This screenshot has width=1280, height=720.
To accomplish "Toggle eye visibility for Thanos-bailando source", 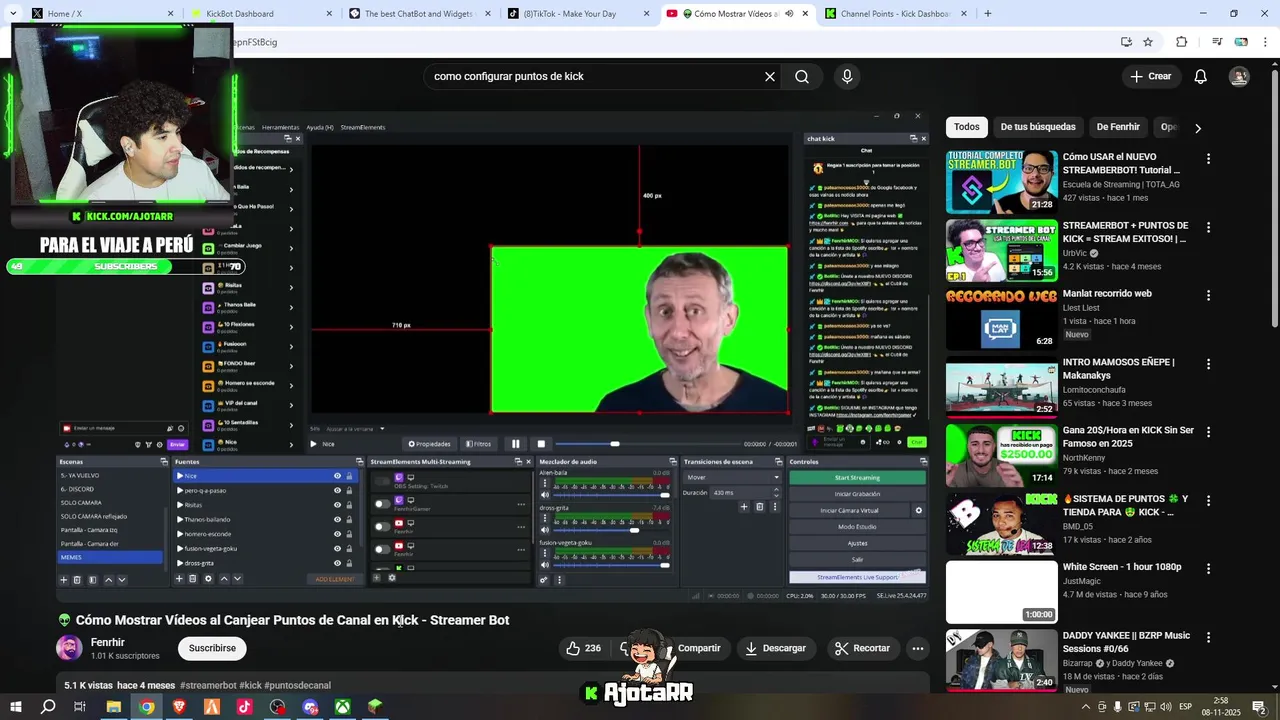I will tap(337, 519).
